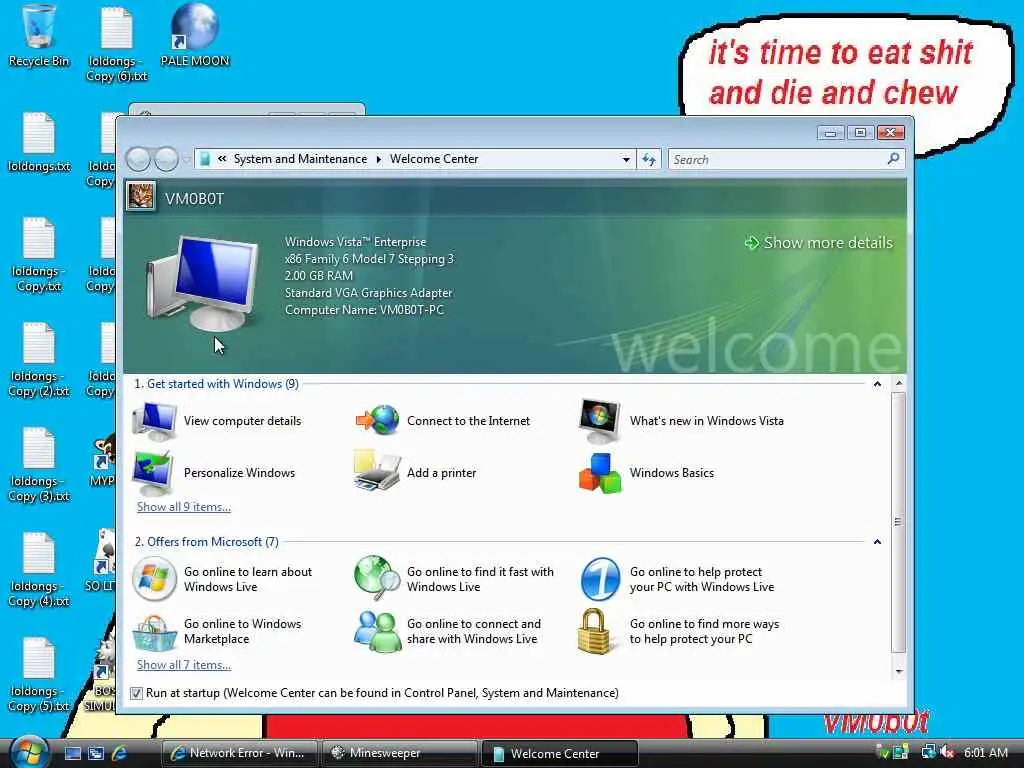The width and height of the screenshot is (1024, 768).
Task: Switch to Minesweeper taskbar button
Action: point(400,753)
